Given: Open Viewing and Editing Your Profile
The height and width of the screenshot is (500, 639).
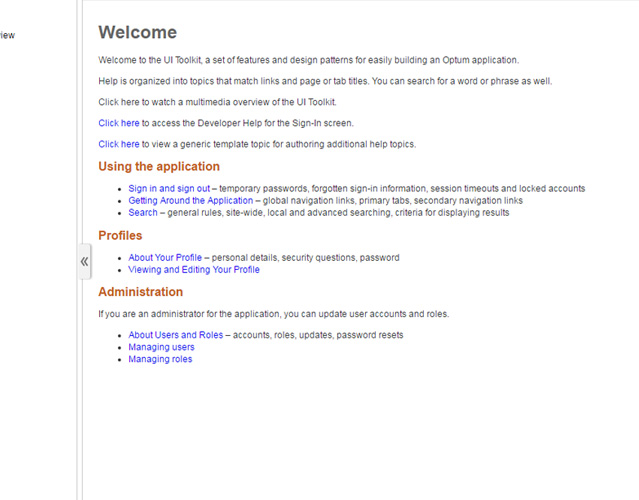Looking at the screenshot, I should (x=194, y=269).
